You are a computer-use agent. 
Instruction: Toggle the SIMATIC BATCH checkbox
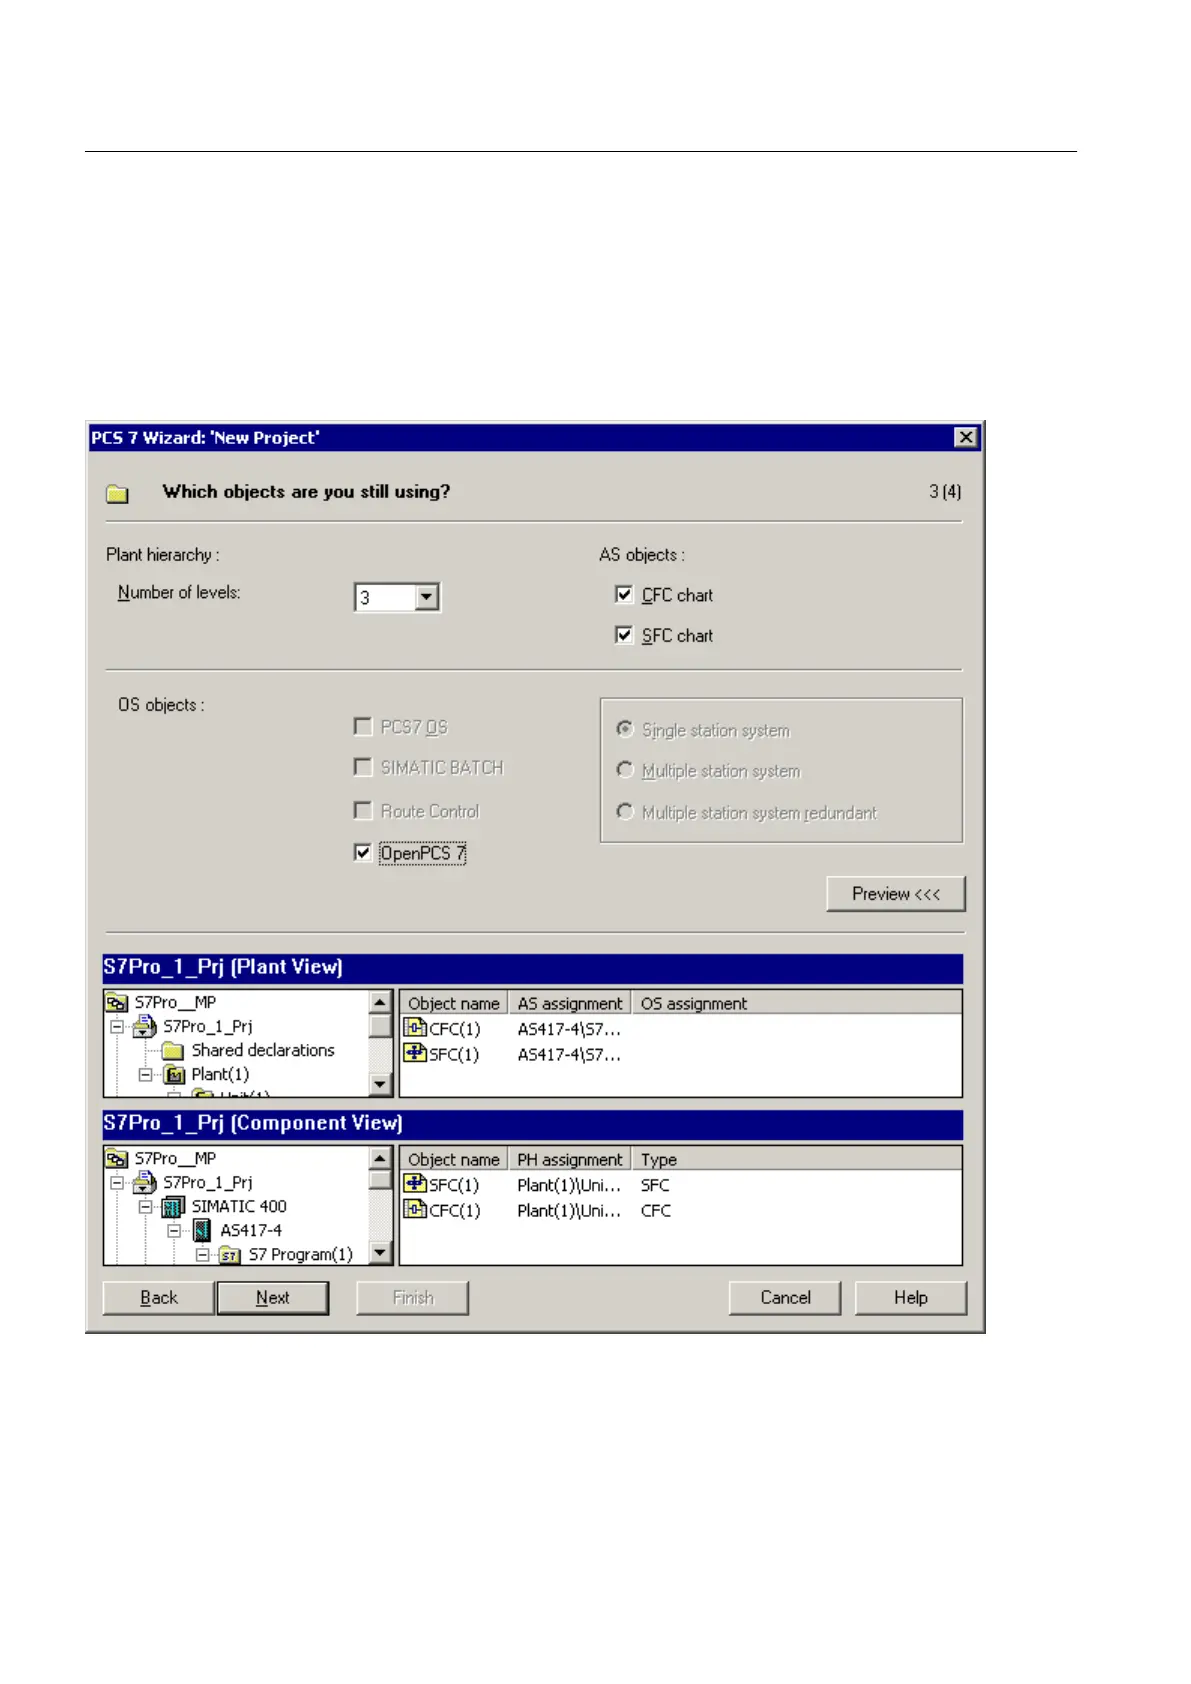pos(363,767)
